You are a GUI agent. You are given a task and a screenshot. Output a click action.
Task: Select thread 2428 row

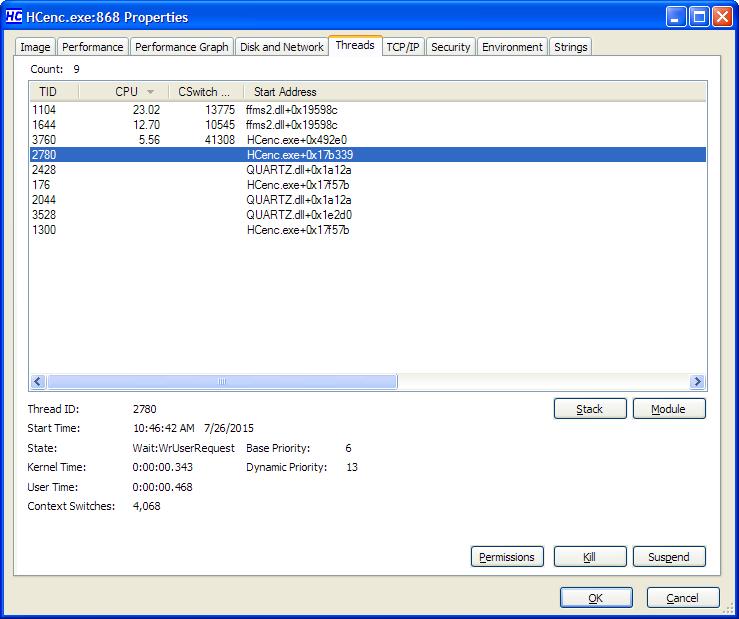(x=368, y=170)
